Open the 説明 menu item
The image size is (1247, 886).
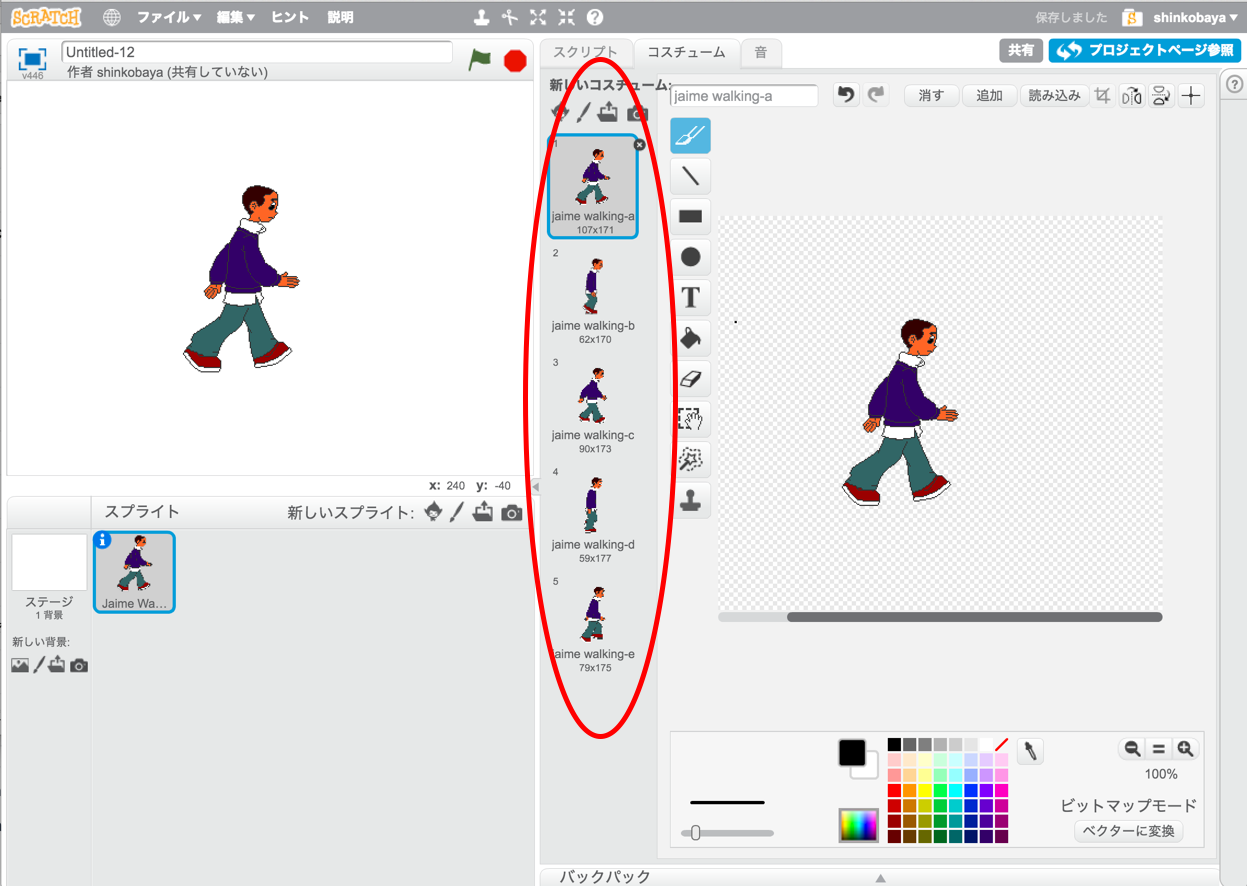click(x=341, y=18)
